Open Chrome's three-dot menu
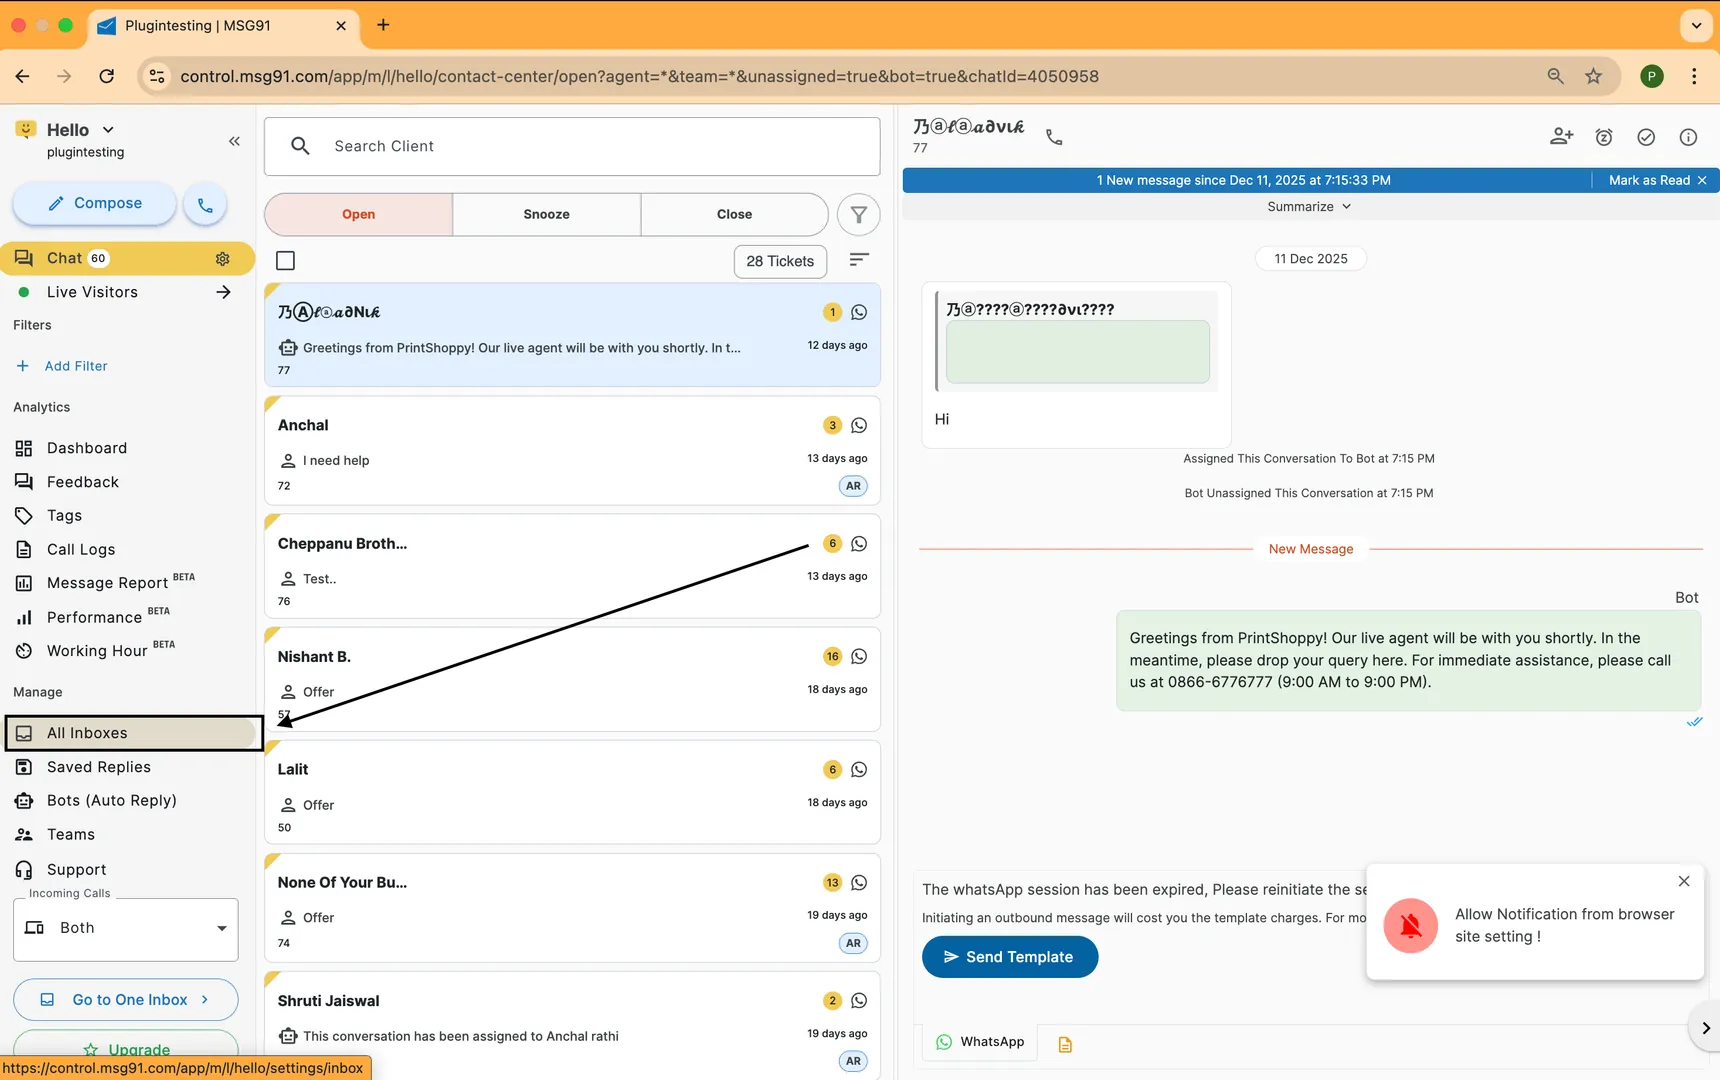 click(1694, 76)
